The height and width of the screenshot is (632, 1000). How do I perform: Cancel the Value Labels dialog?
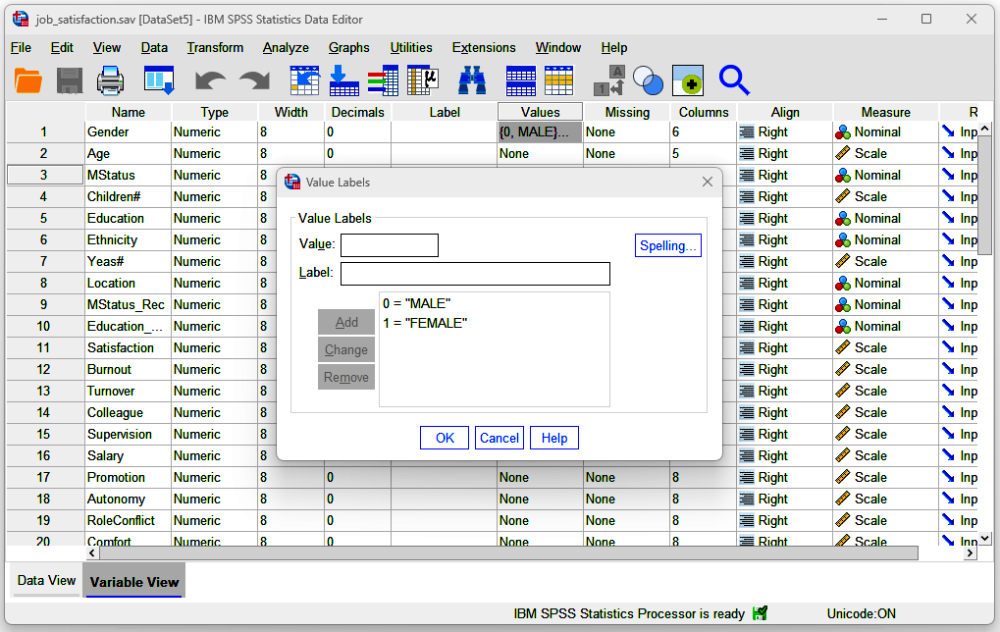click(x=499, y=437)
